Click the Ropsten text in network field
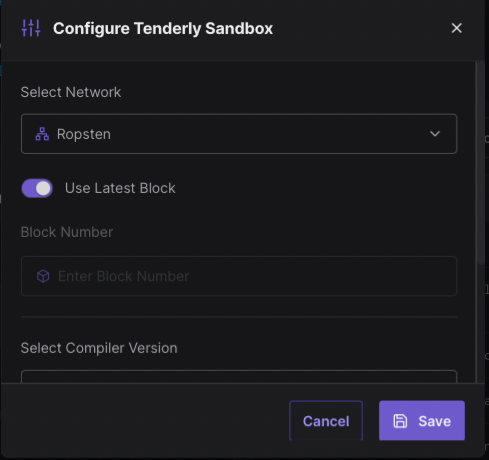This screenshot has width=489, height=460. click(x=84, y=134)
